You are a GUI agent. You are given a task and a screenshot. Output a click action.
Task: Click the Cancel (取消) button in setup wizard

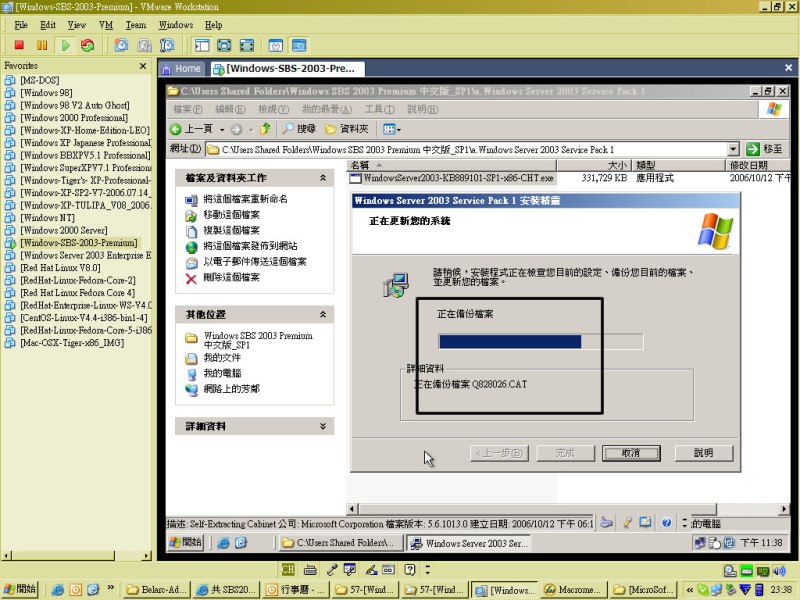(x=631, y=453)
